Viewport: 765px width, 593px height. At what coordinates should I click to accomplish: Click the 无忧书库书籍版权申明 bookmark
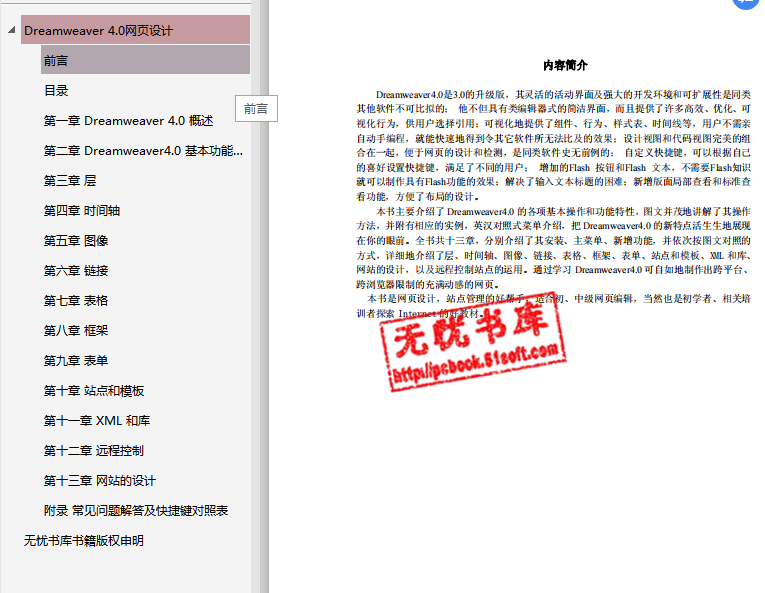[x=84, y=541]
